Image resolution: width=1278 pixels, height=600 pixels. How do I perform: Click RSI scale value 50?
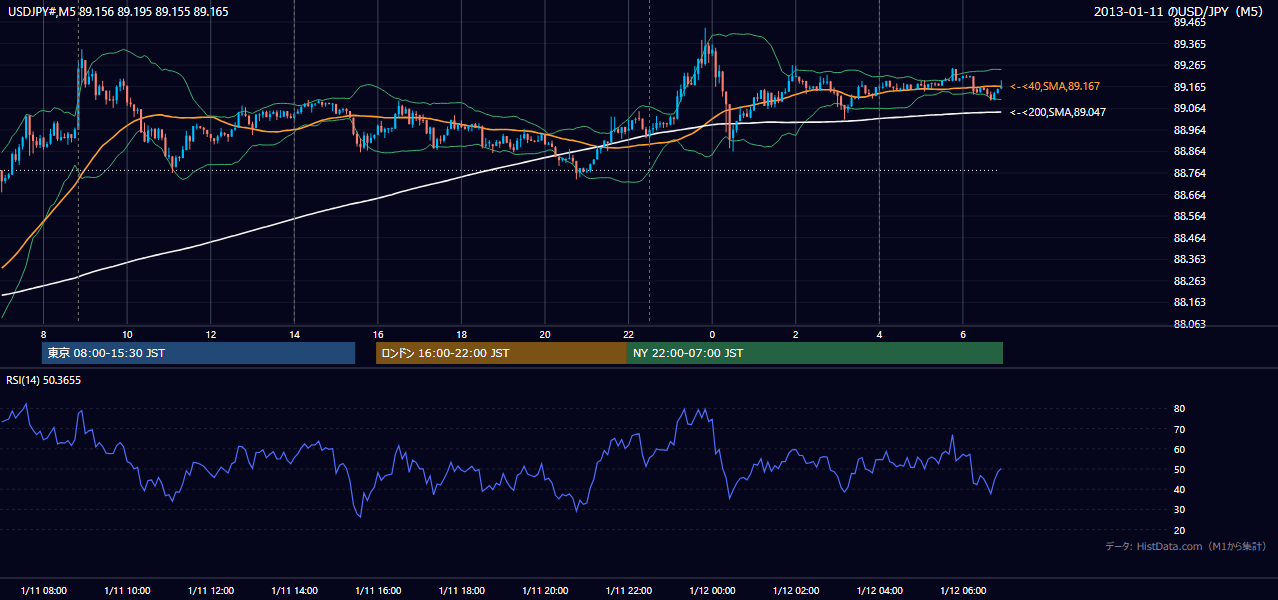click(1179, 469)
